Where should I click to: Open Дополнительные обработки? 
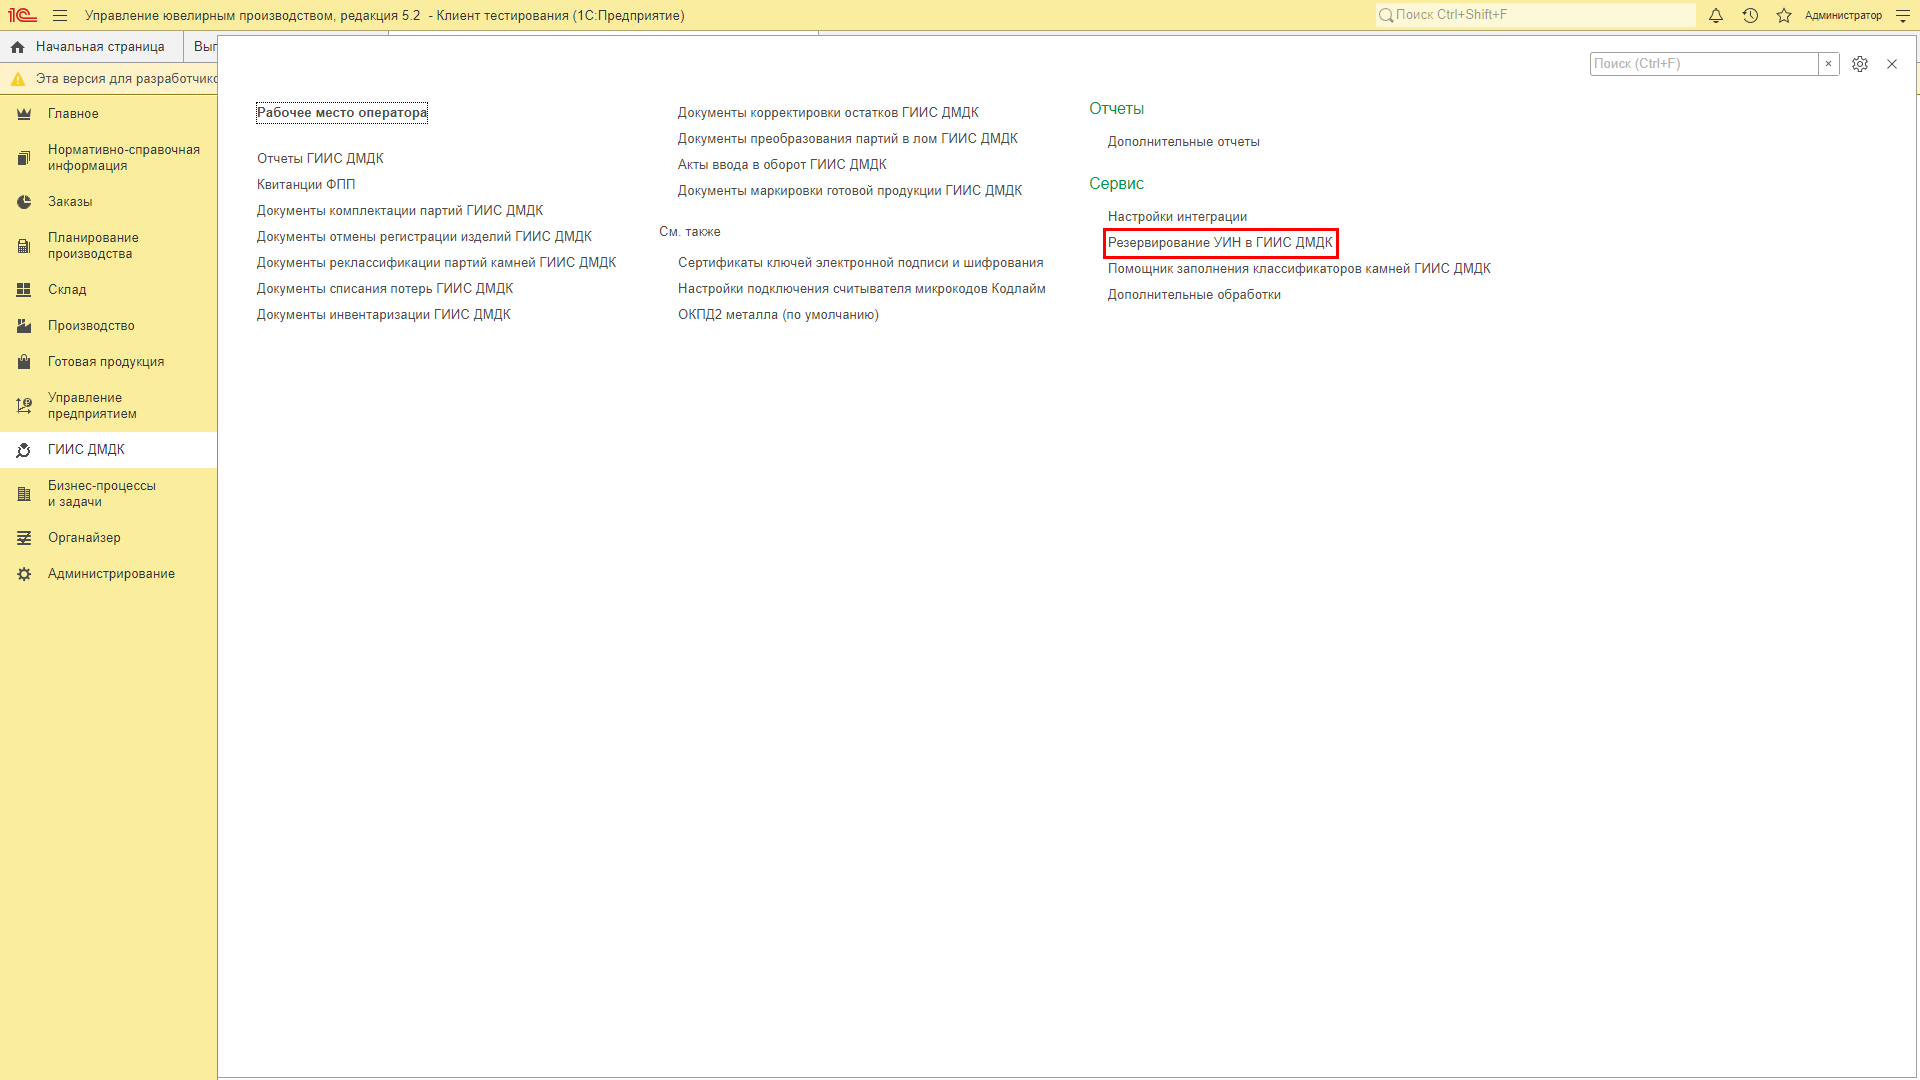(x=1194, y=295)
